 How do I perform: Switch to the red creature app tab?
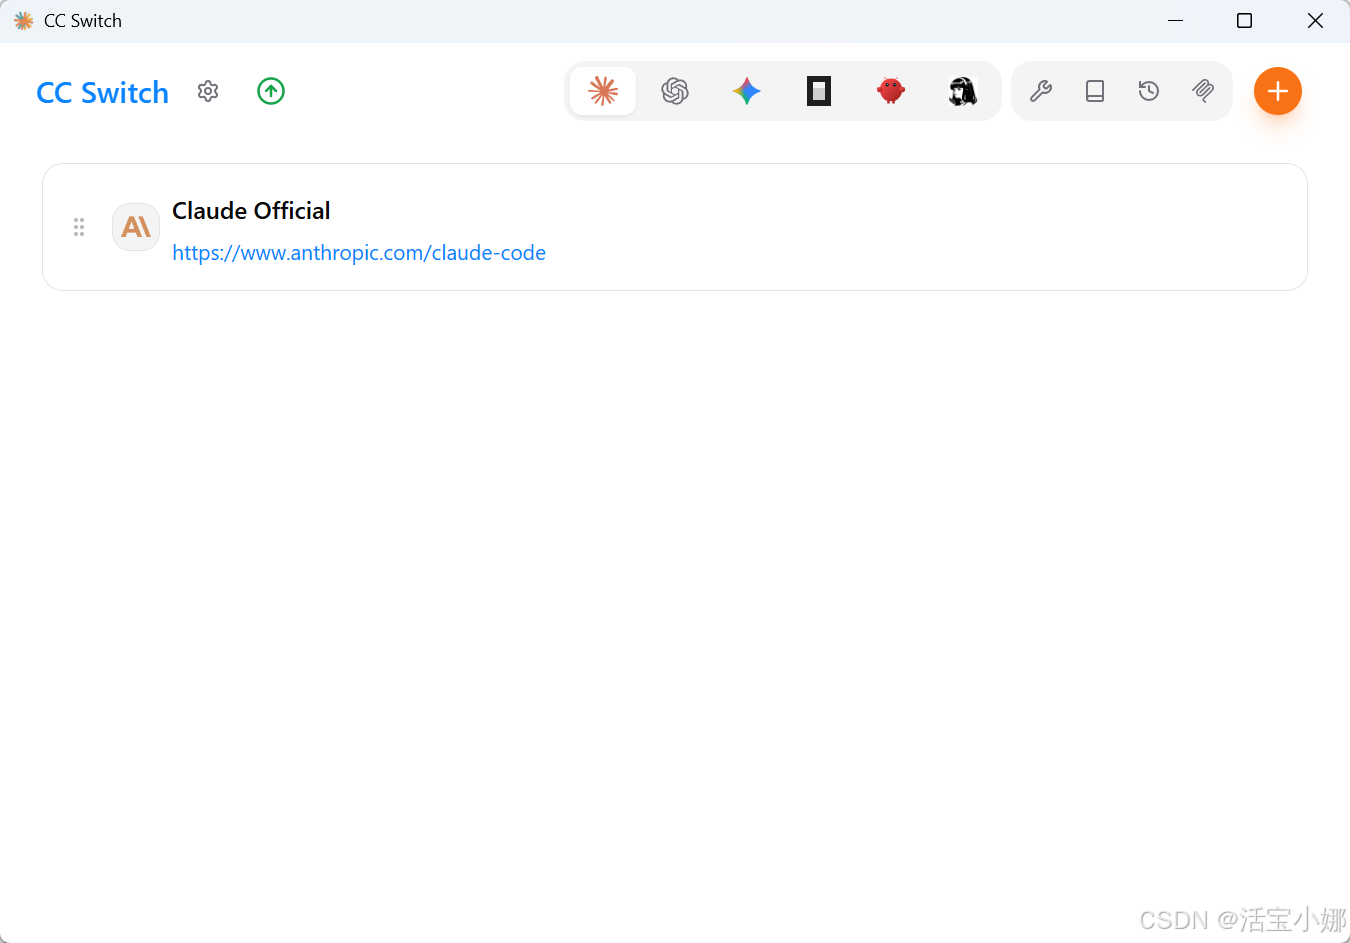(891, 91)
